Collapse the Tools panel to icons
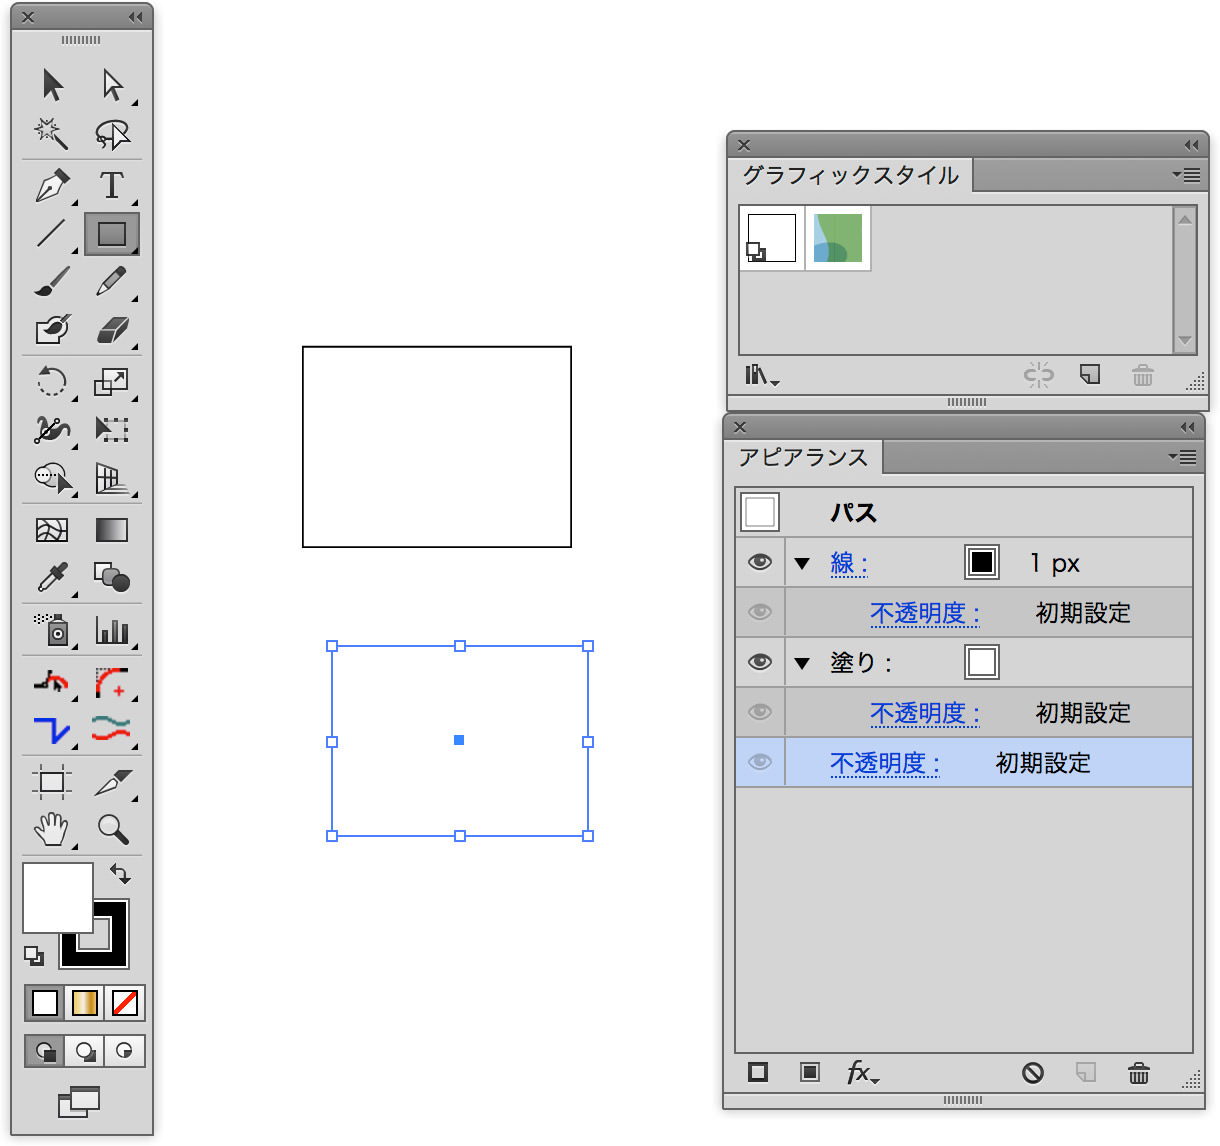 (135, 17)
